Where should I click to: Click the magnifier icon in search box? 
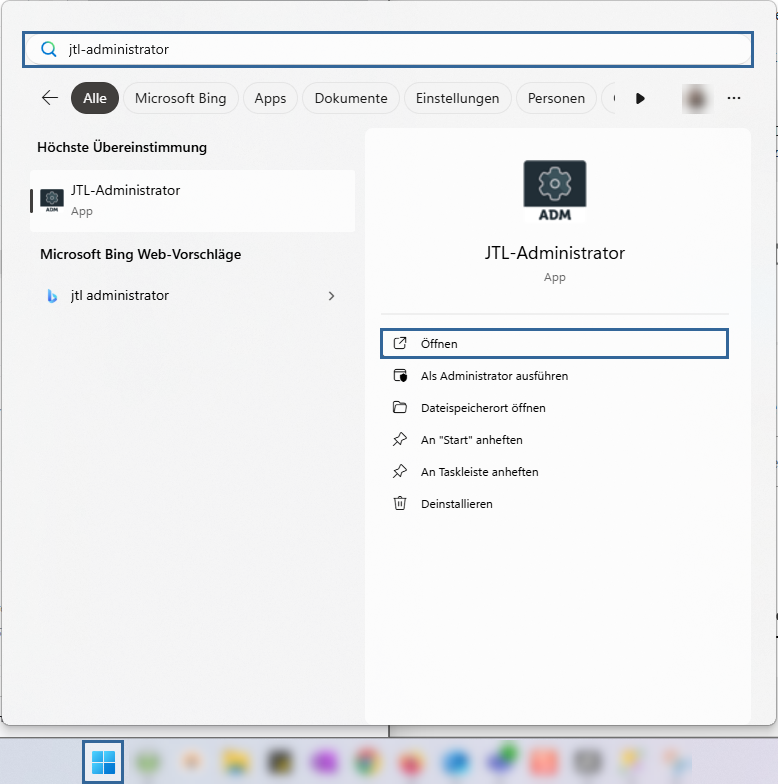click(48, 49)
